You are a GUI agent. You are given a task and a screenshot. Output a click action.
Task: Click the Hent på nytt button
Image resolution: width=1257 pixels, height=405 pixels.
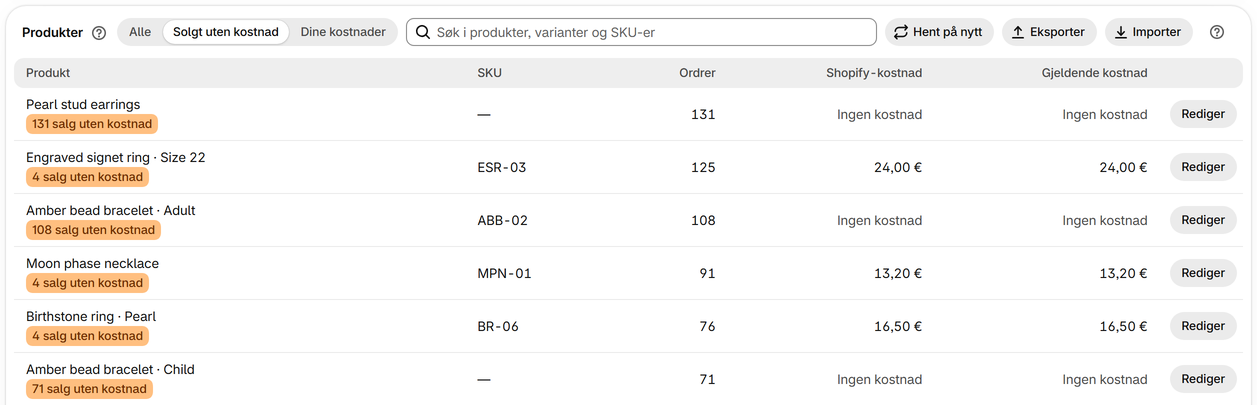coord(939,32)
